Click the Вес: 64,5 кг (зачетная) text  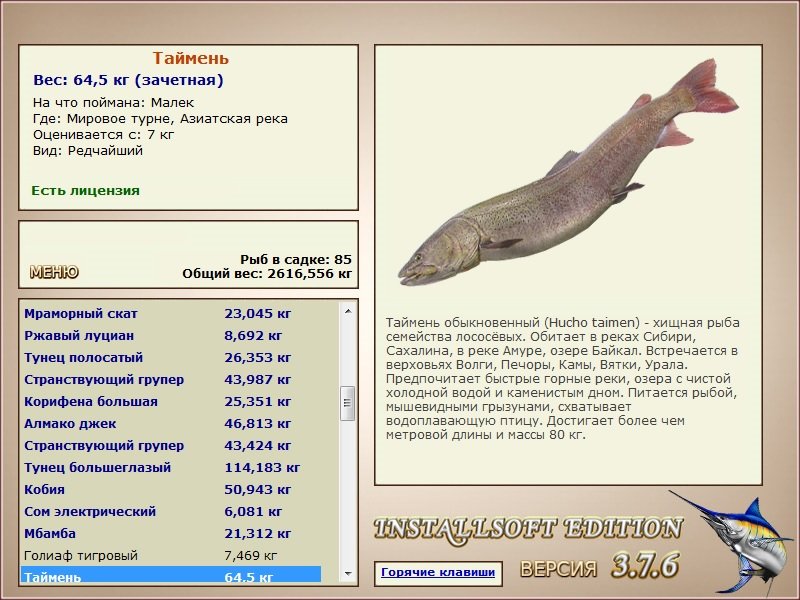(x=128, y=80)
